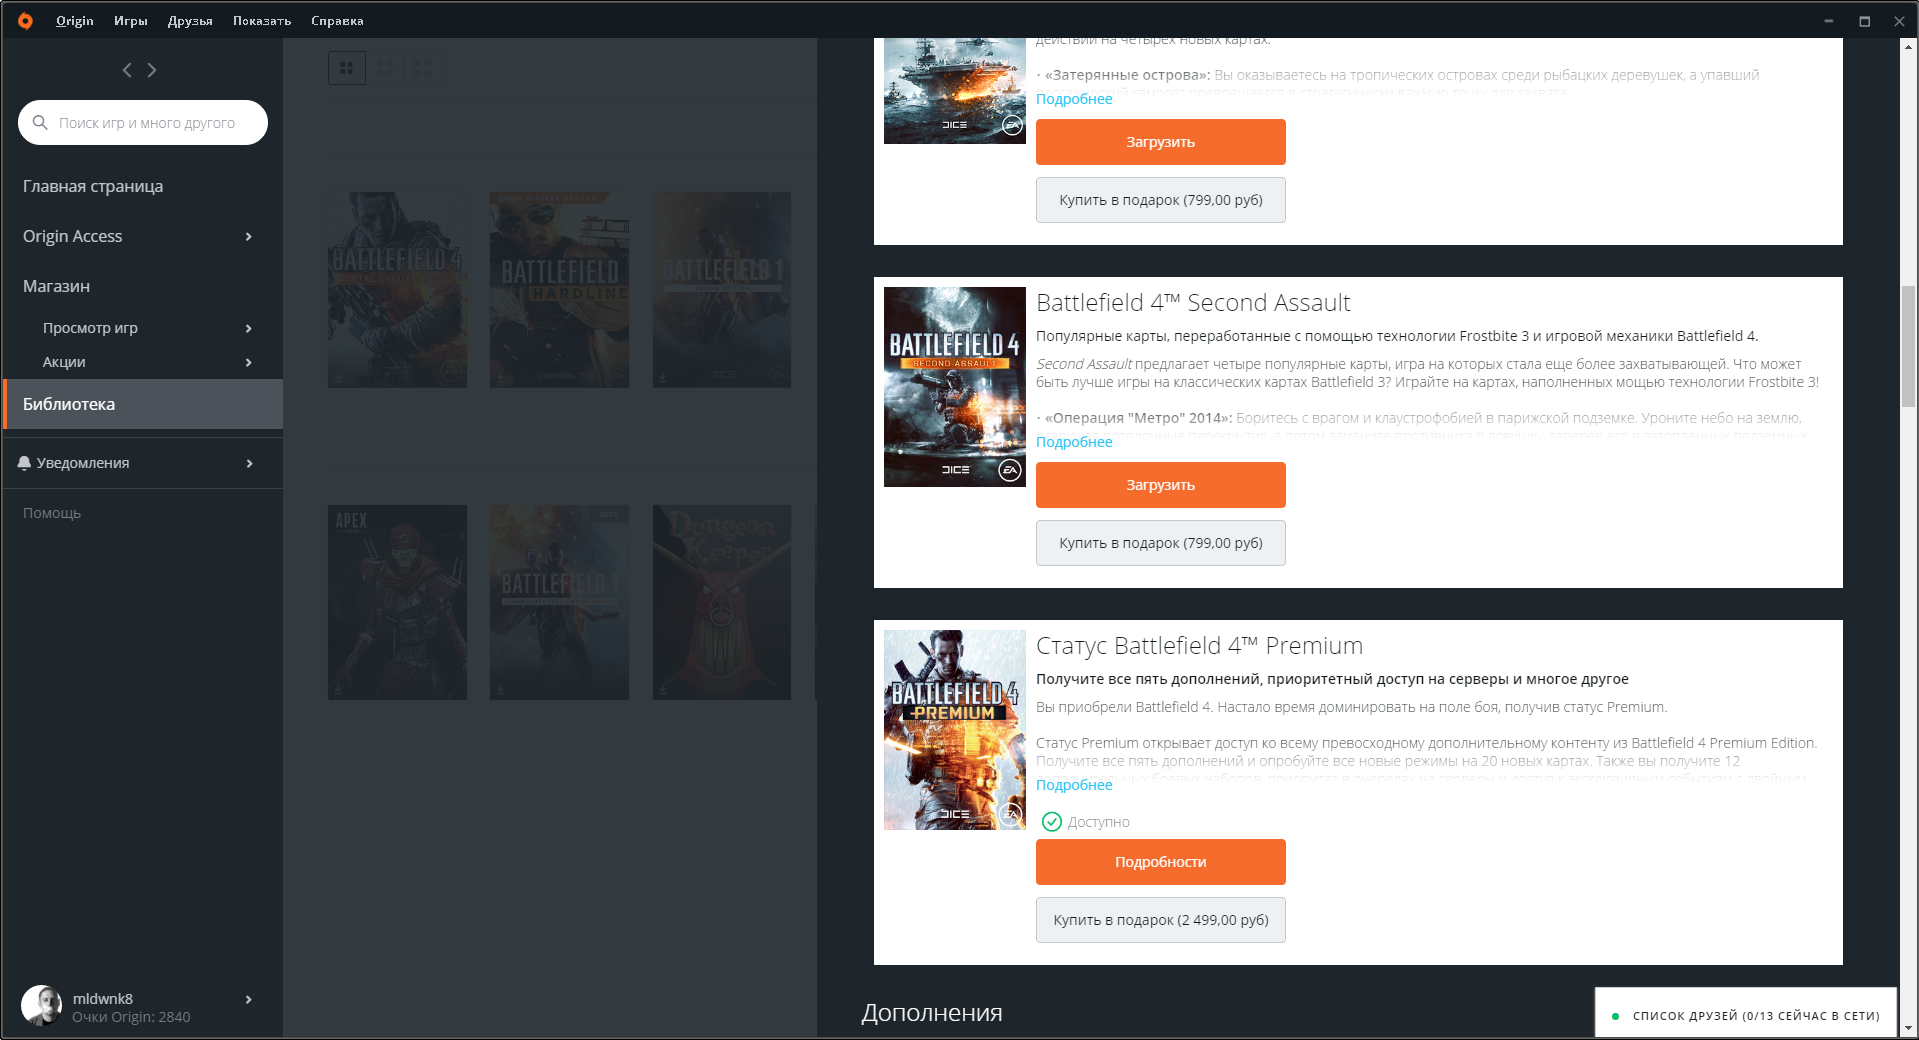Select Apex Legends tile in library
Image resolution: width=1919 pixels, height=1040 pixels.
pyautogui.click(x=397, y=602)
